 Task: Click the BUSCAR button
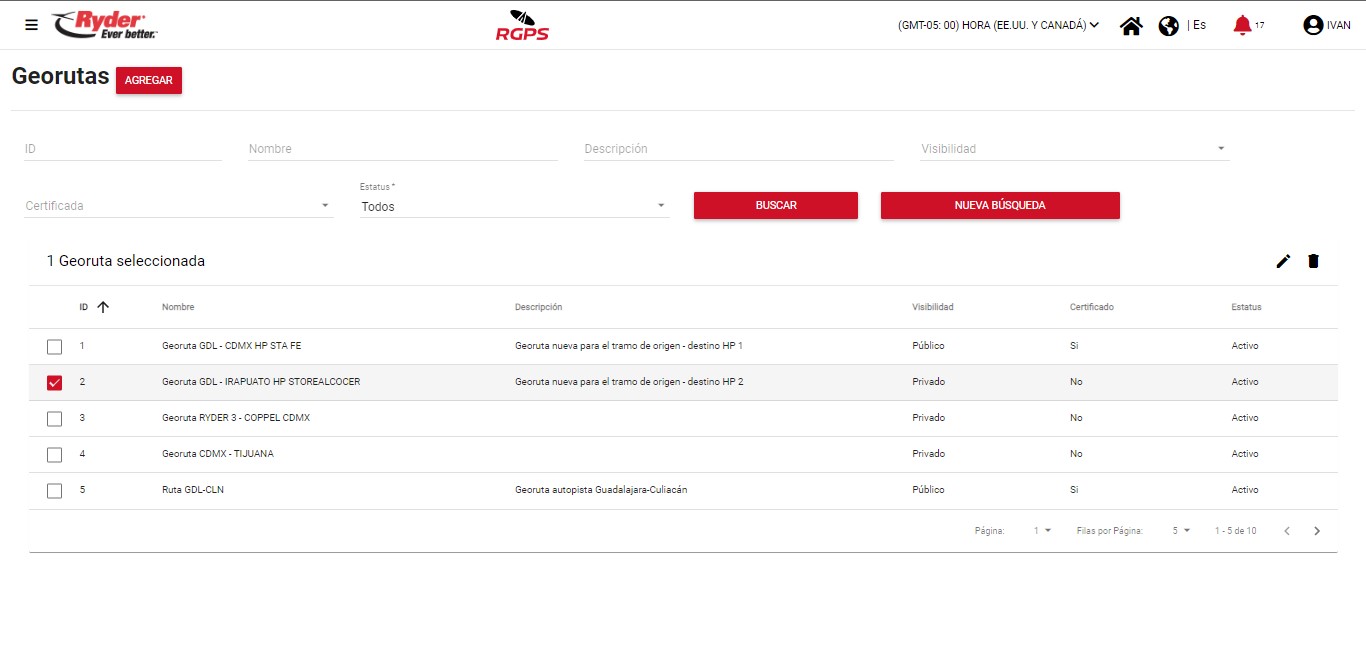click(775, 205)
